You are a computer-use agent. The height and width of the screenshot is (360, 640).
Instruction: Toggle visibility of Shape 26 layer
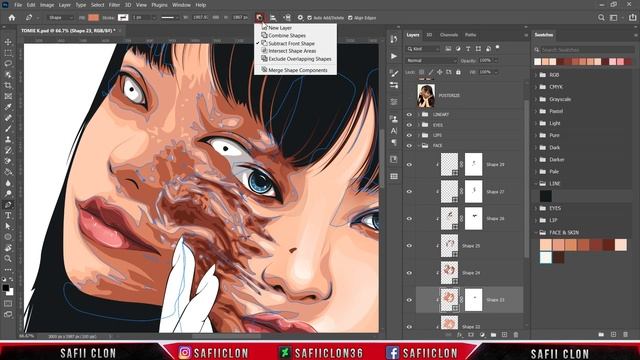coord(409,219)
